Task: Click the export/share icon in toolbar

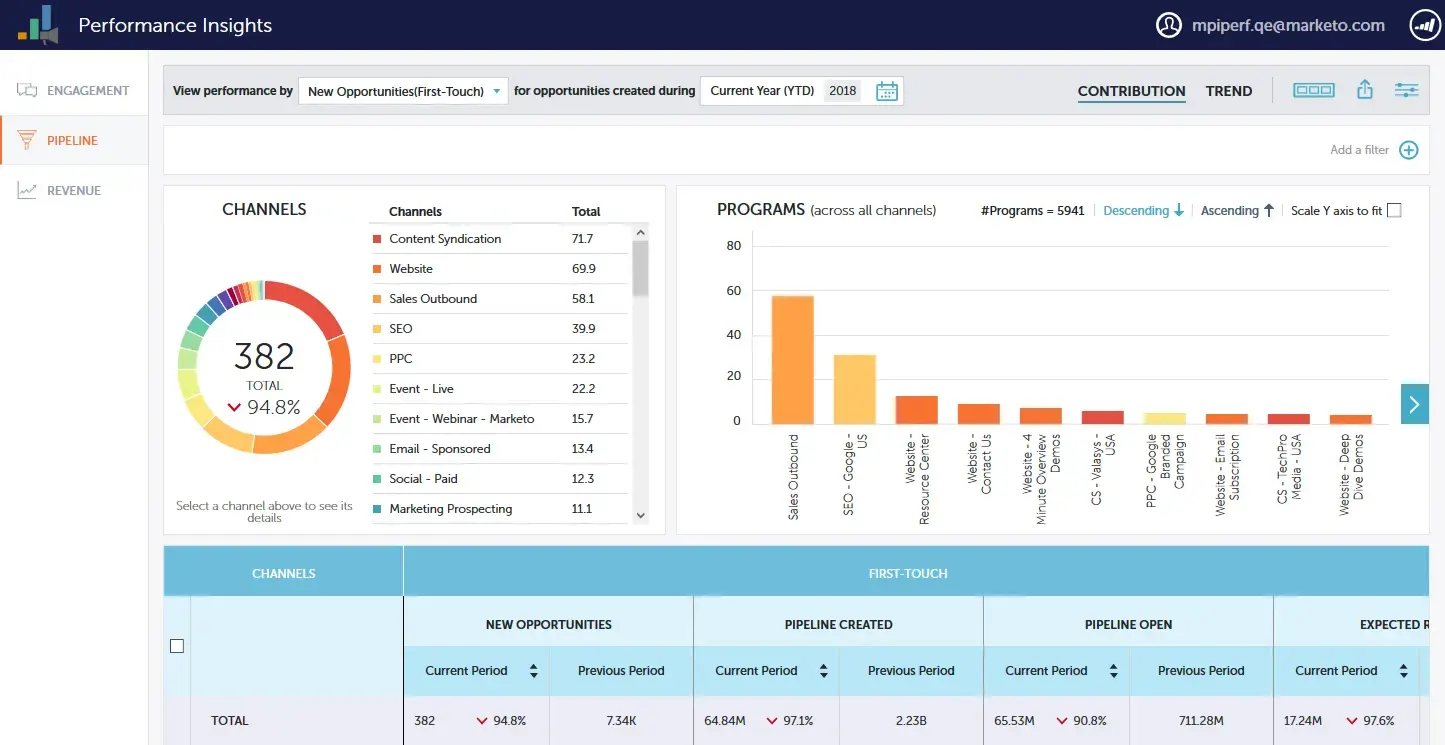Action: (x=1364, y=89)
